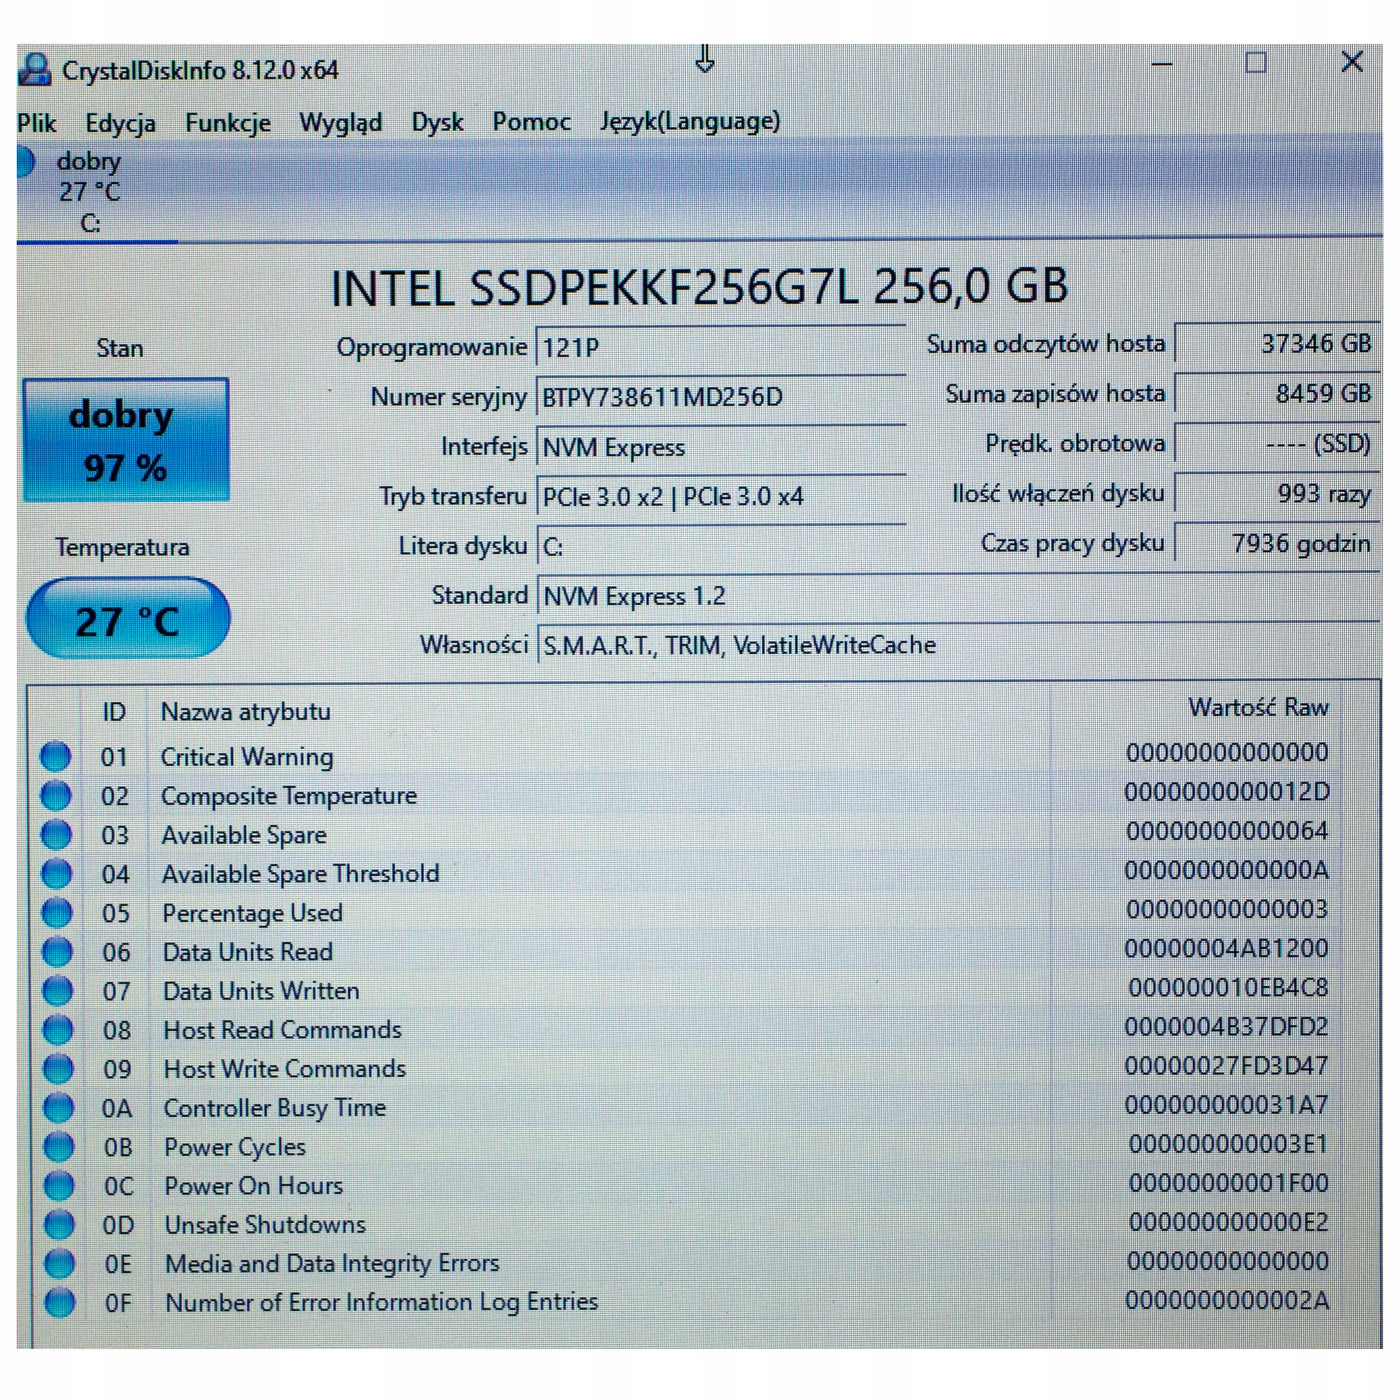Click the health indicator for Composite Temperature

tap(56, 795)
